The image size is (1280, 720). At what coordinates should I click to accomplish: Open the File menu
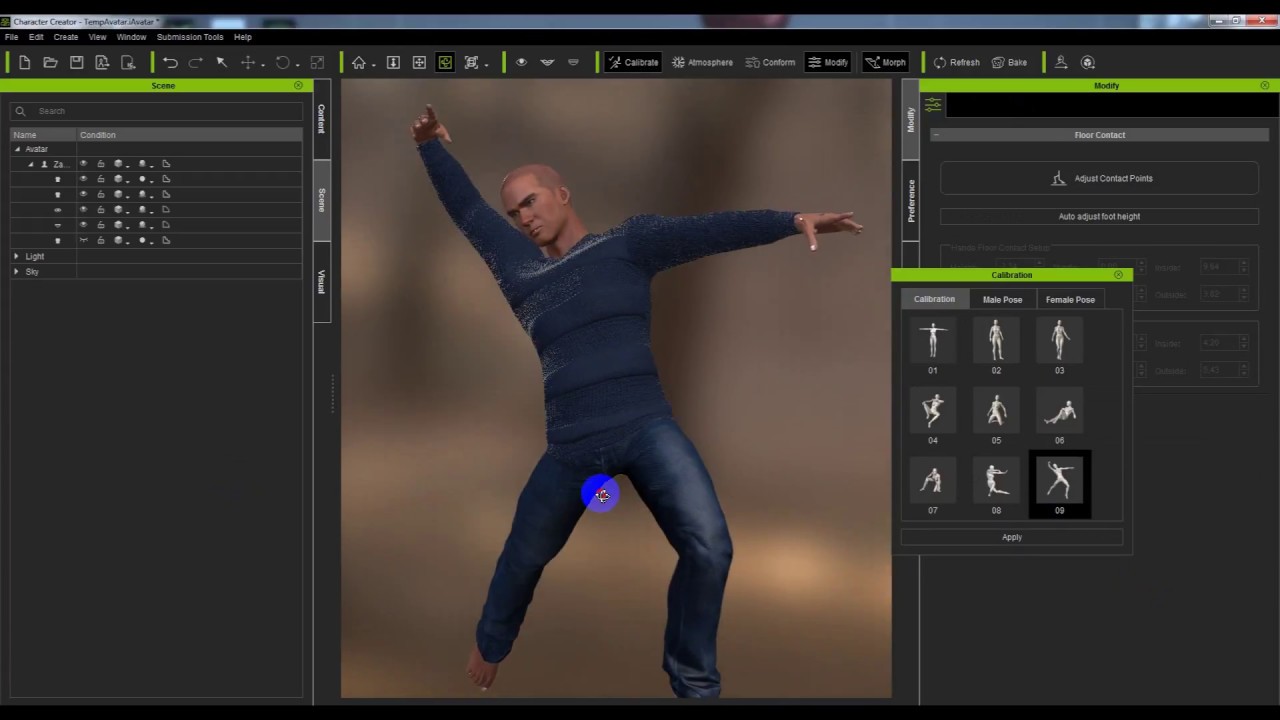click(x=12, y=37)
